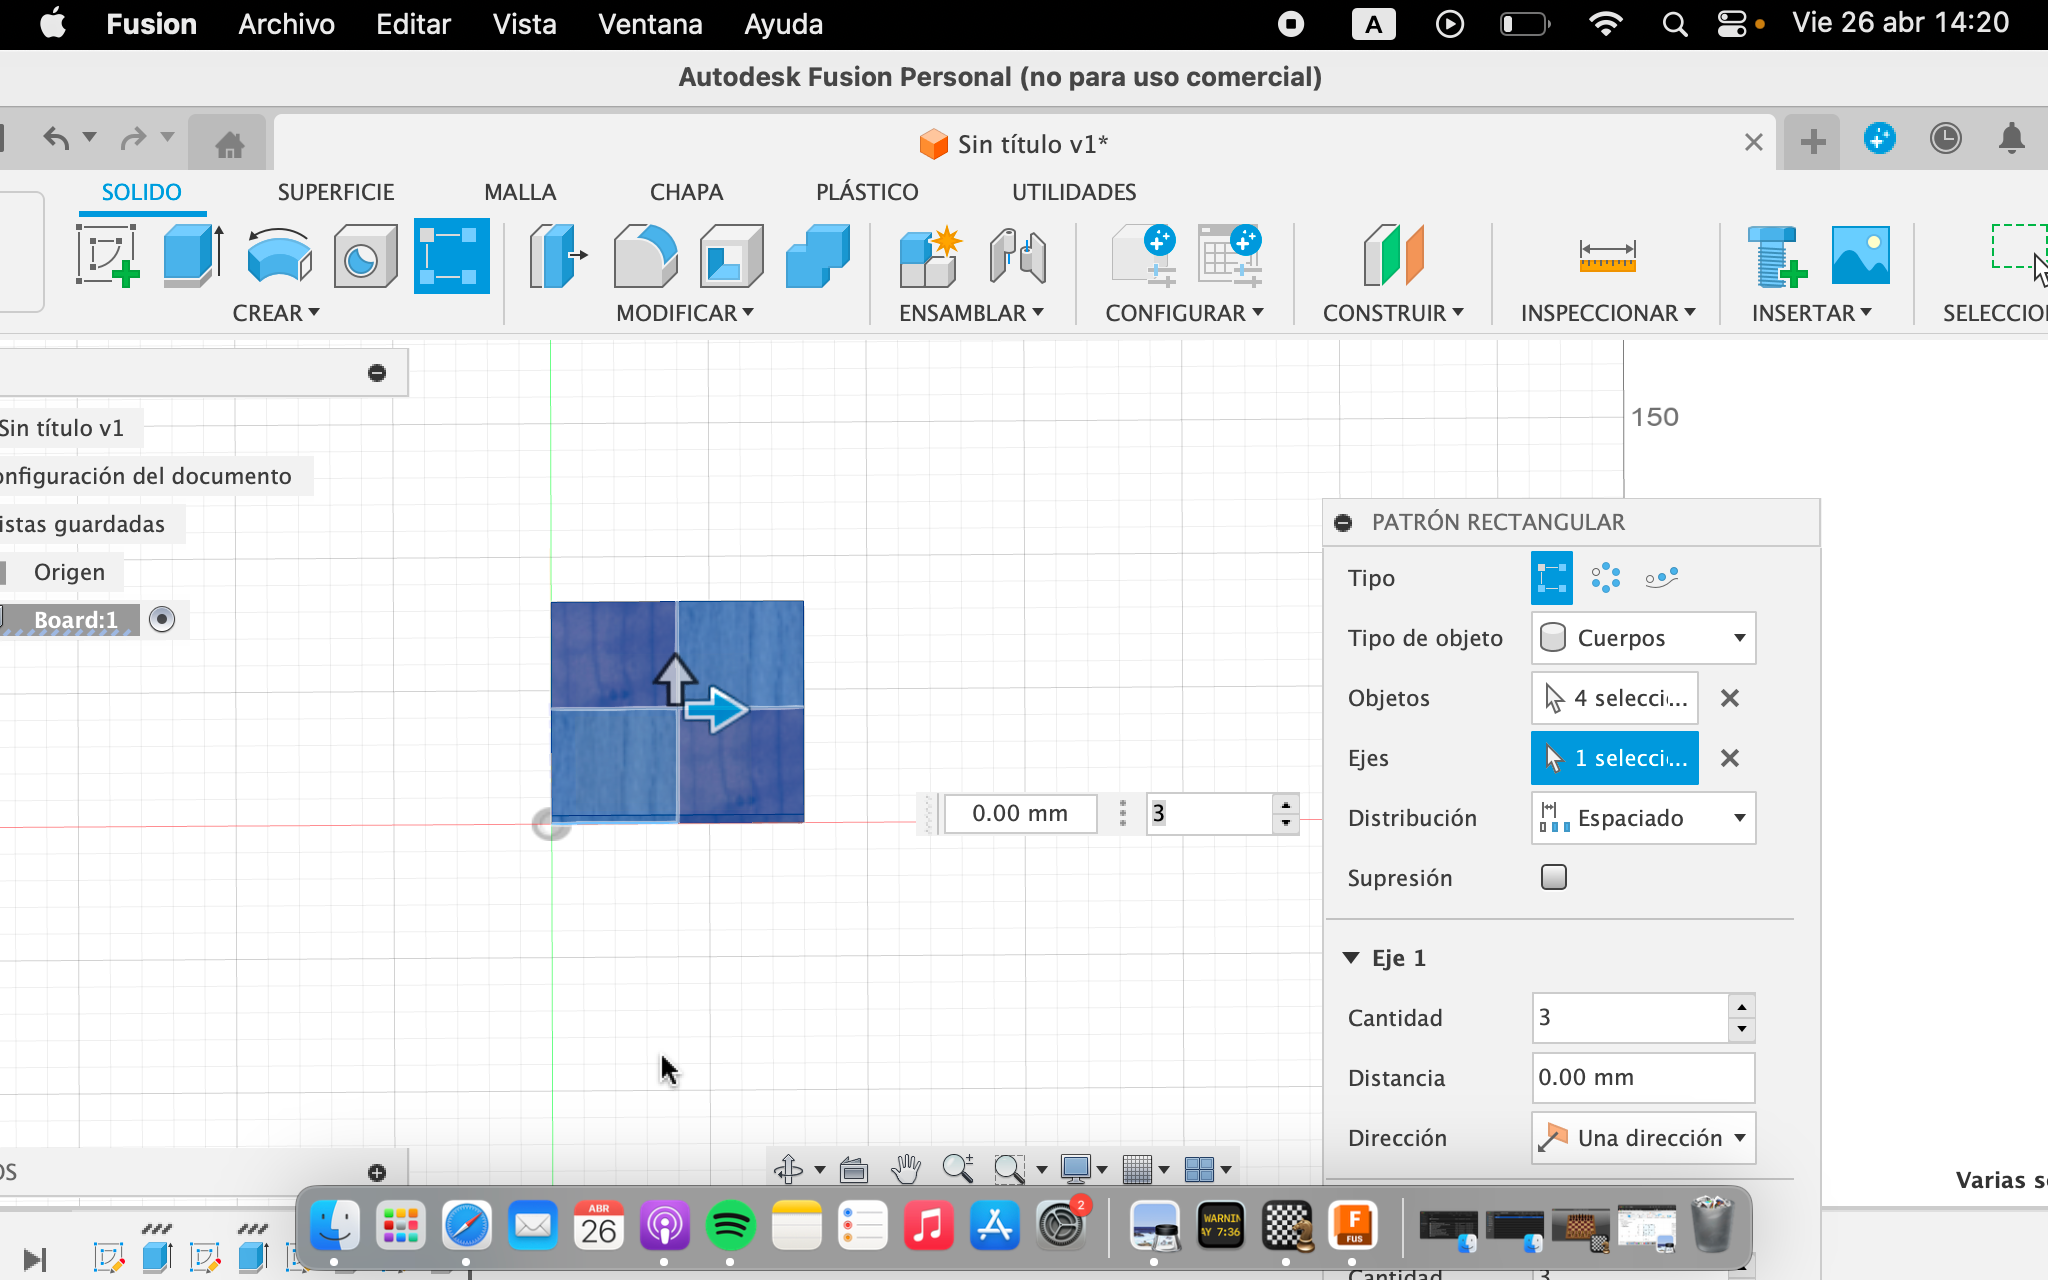Click the Configure model icon
2048x1280 pixels.
click(x=1144, y=256)
